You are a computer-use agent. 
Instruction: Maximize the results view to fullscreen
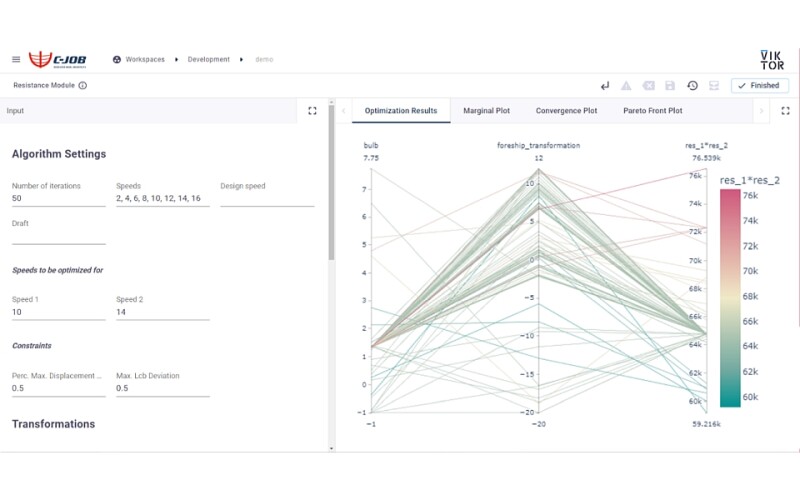(x=785, y=111)
